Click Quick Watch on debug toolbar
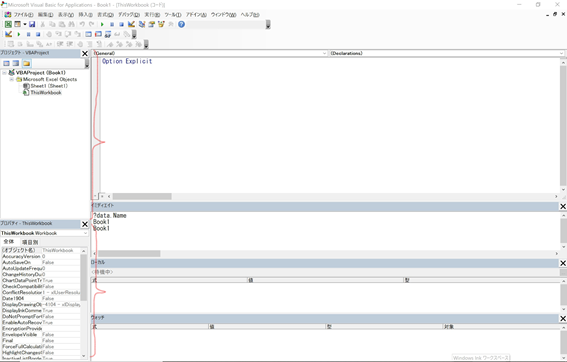The image size is (567, 362). (x=117, y=34)
